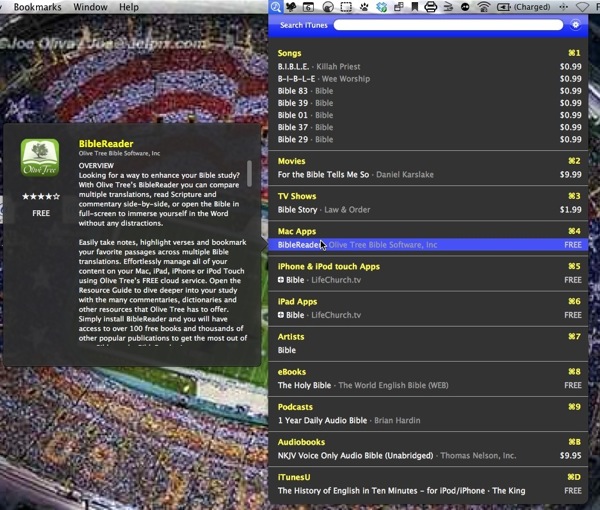
Task: Click the $9.95 audiobook price
Action: [x=571, y=456]
